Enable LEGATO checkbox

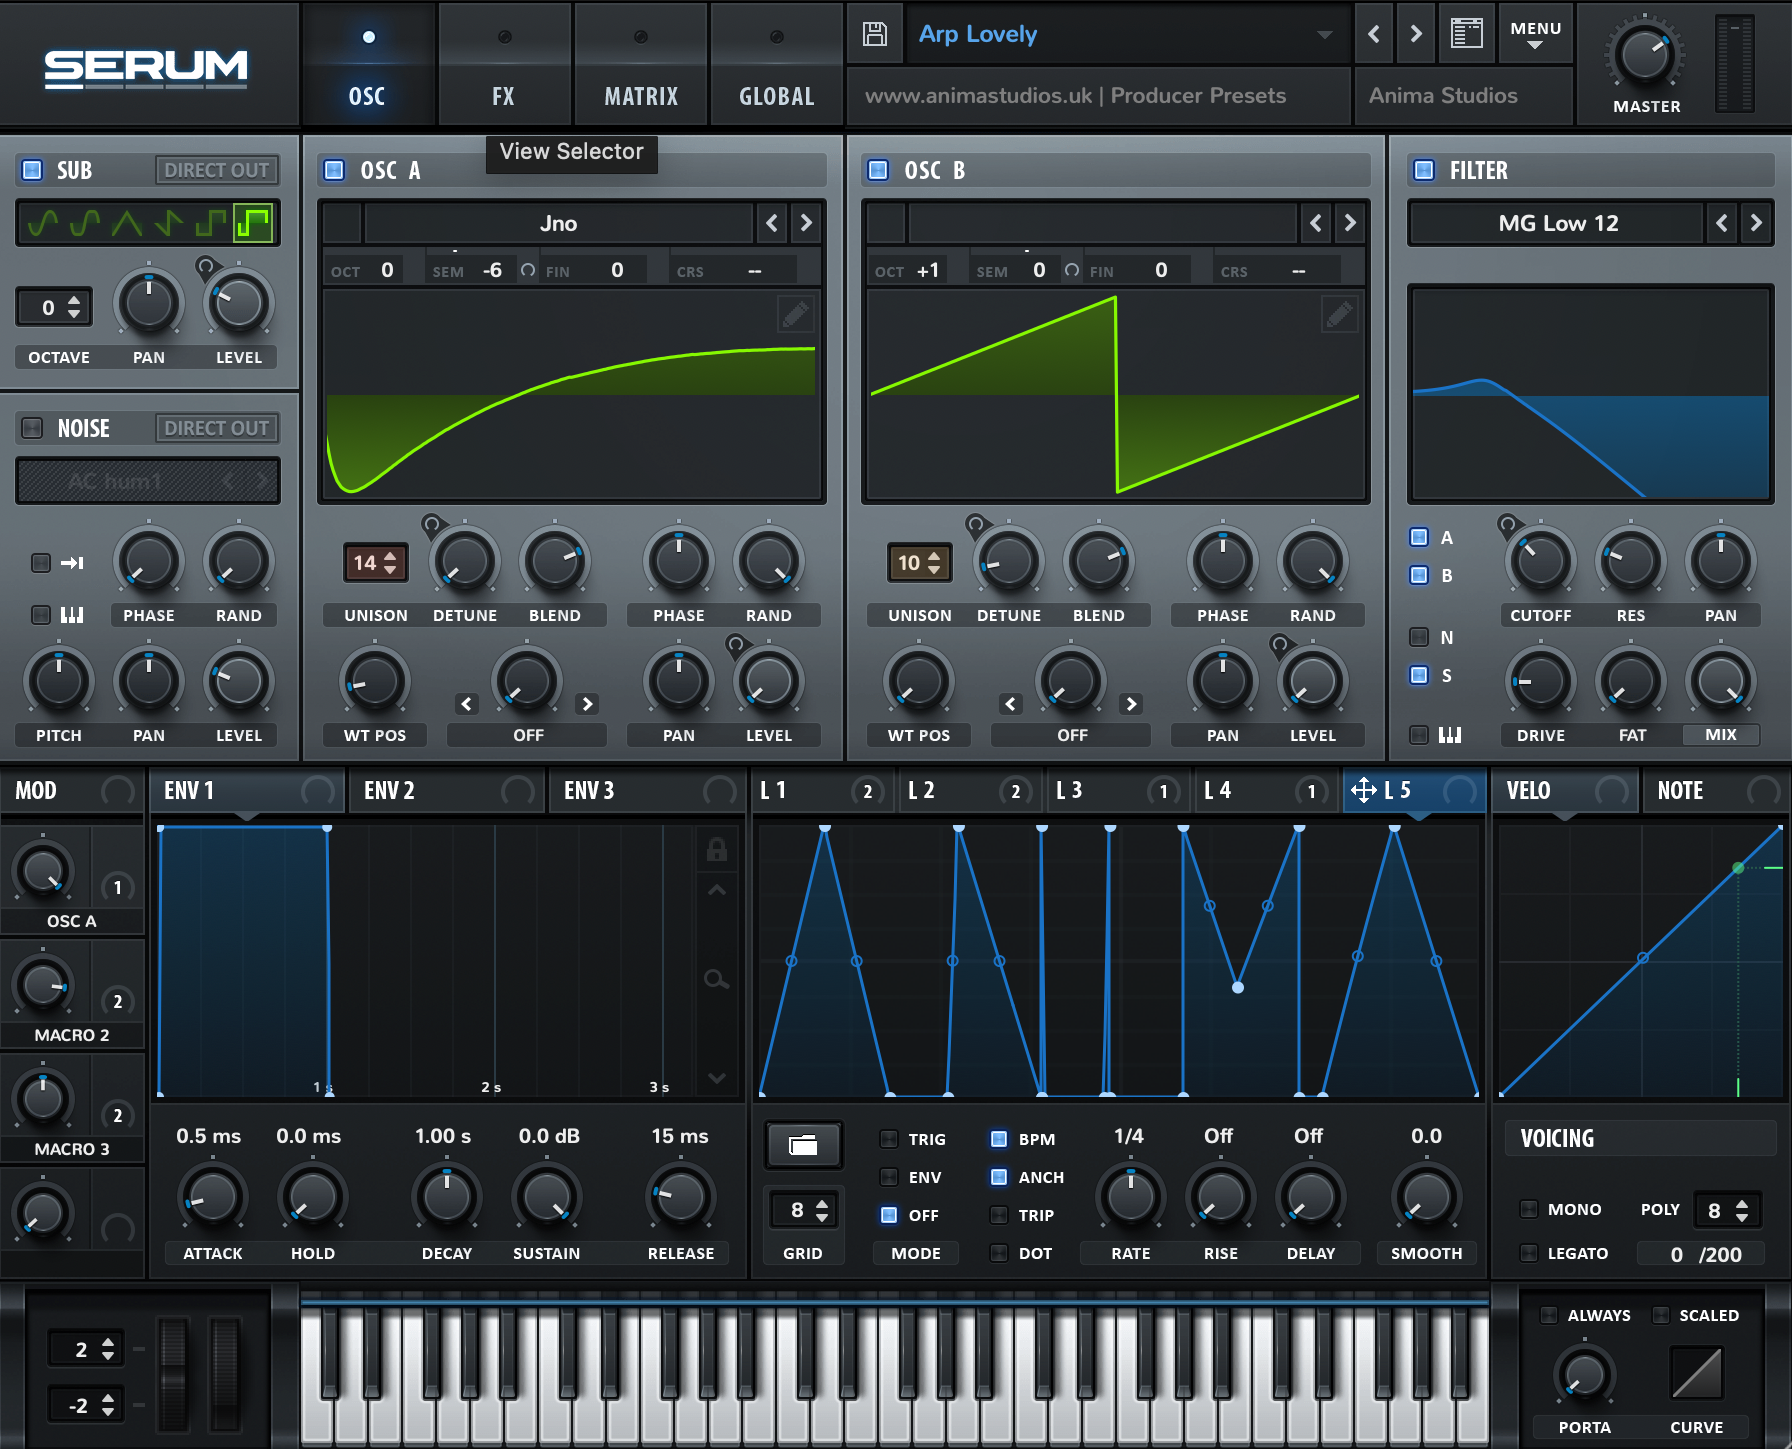(x=1529, y=1253)
